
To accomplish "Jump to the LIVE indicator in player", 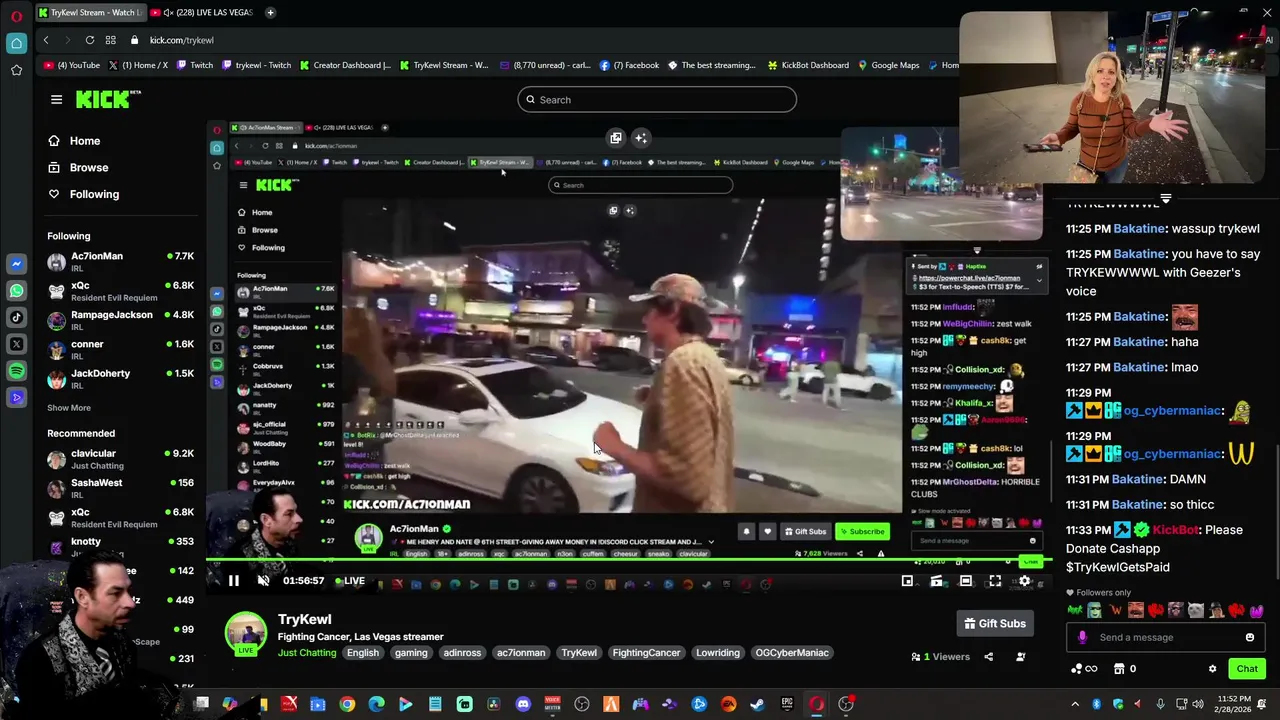I will (350, 581).
